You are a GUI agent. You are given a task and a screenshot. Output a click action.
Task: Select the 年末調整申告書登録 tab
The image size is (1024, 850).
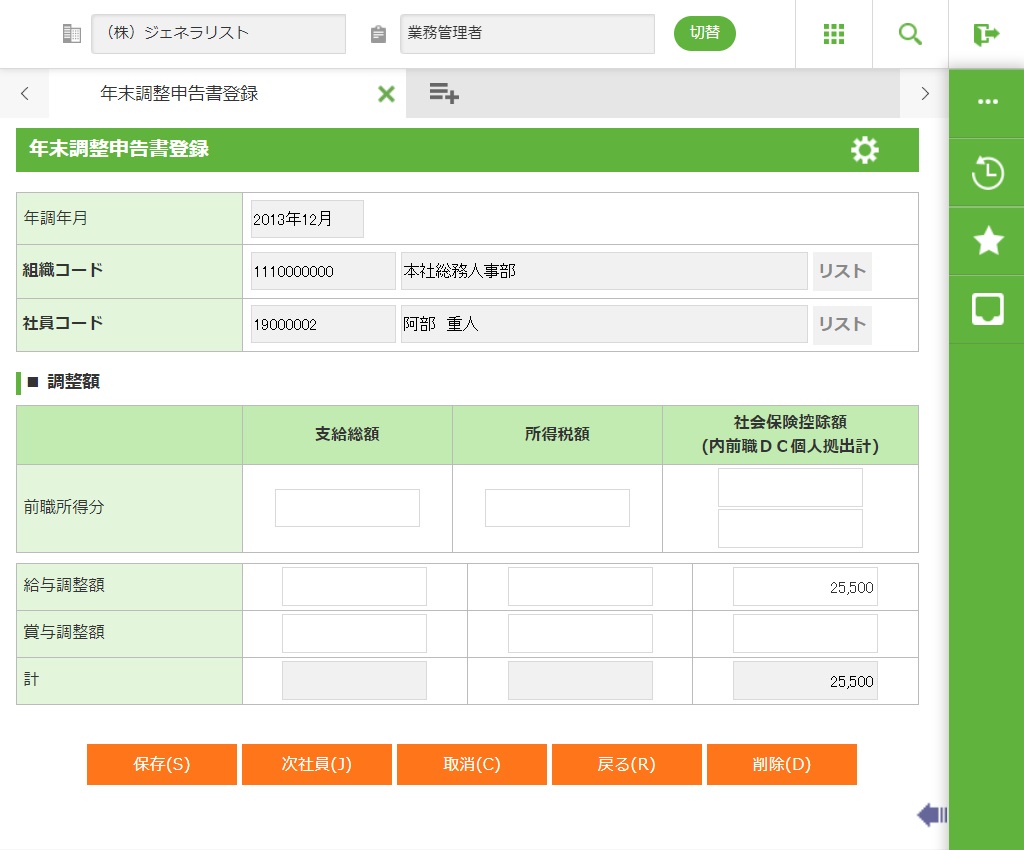tap(180, 94)
